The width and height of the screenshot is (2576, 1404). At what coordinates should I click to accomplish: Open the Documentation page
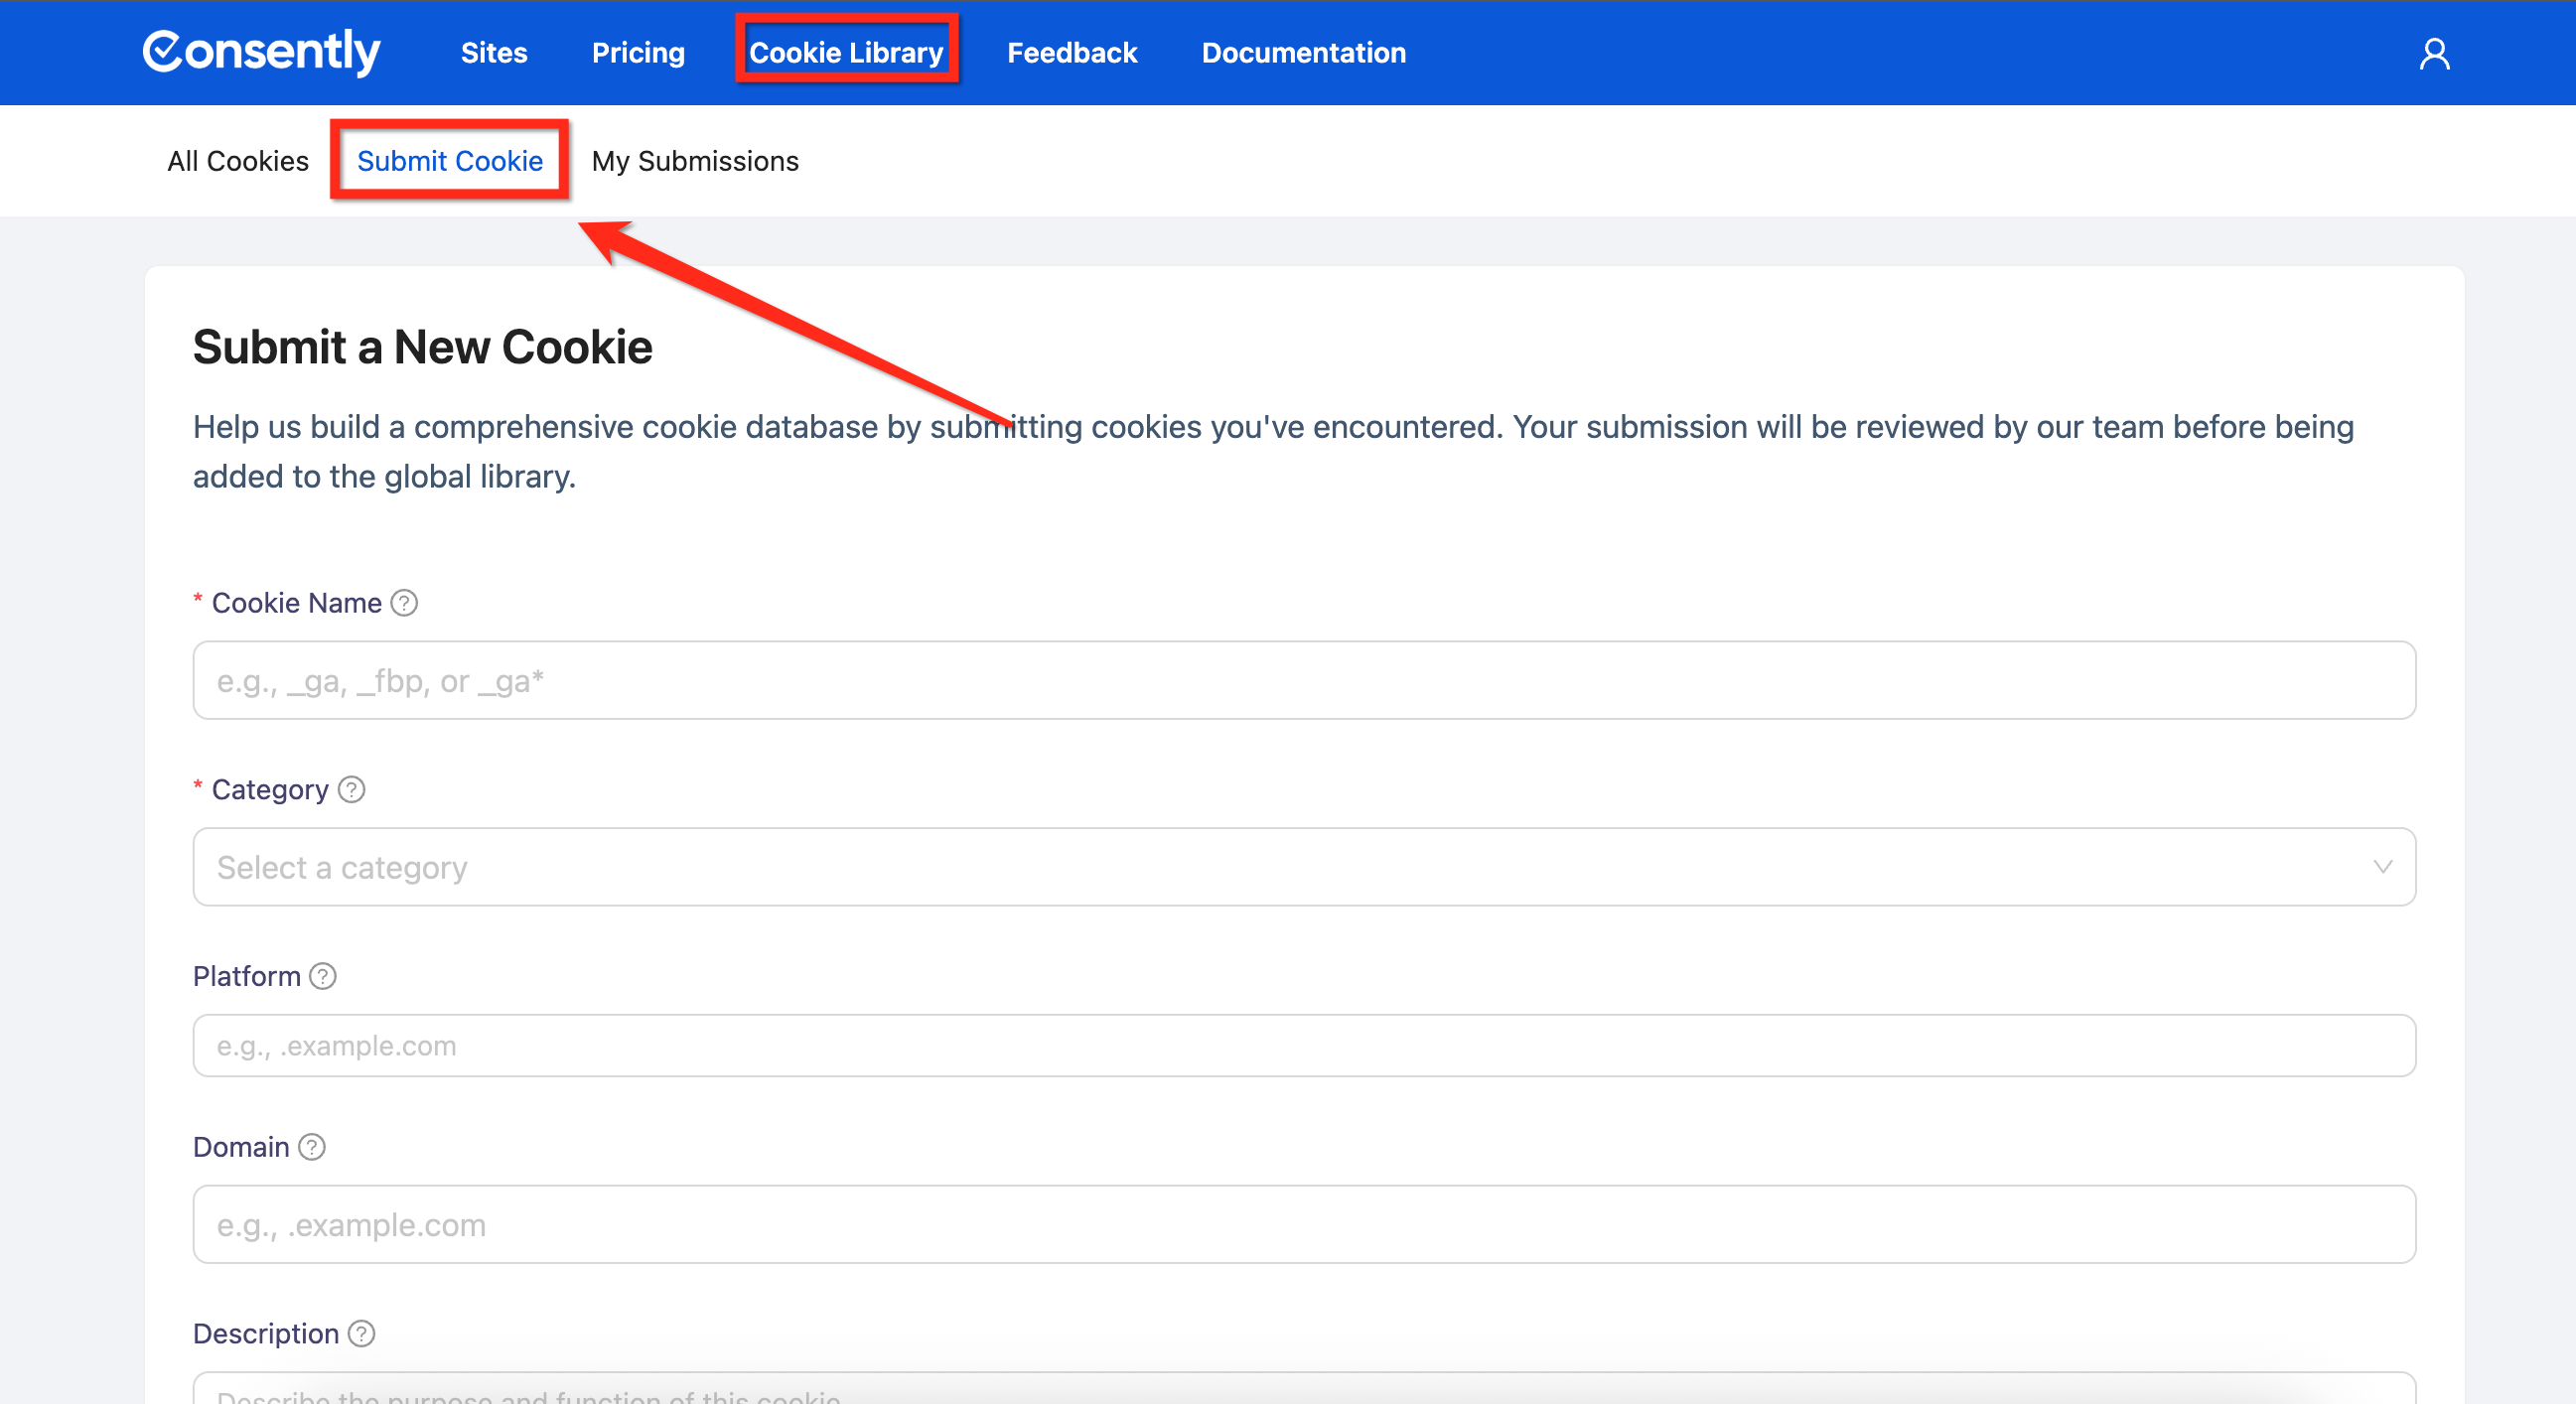[x=1303, y=53]
